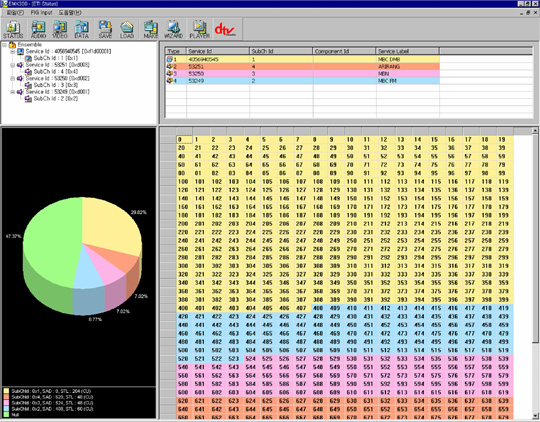Select capacity unit cell 408 in grid
Viewport: 540px width, 422px height.
coord(319,308)
